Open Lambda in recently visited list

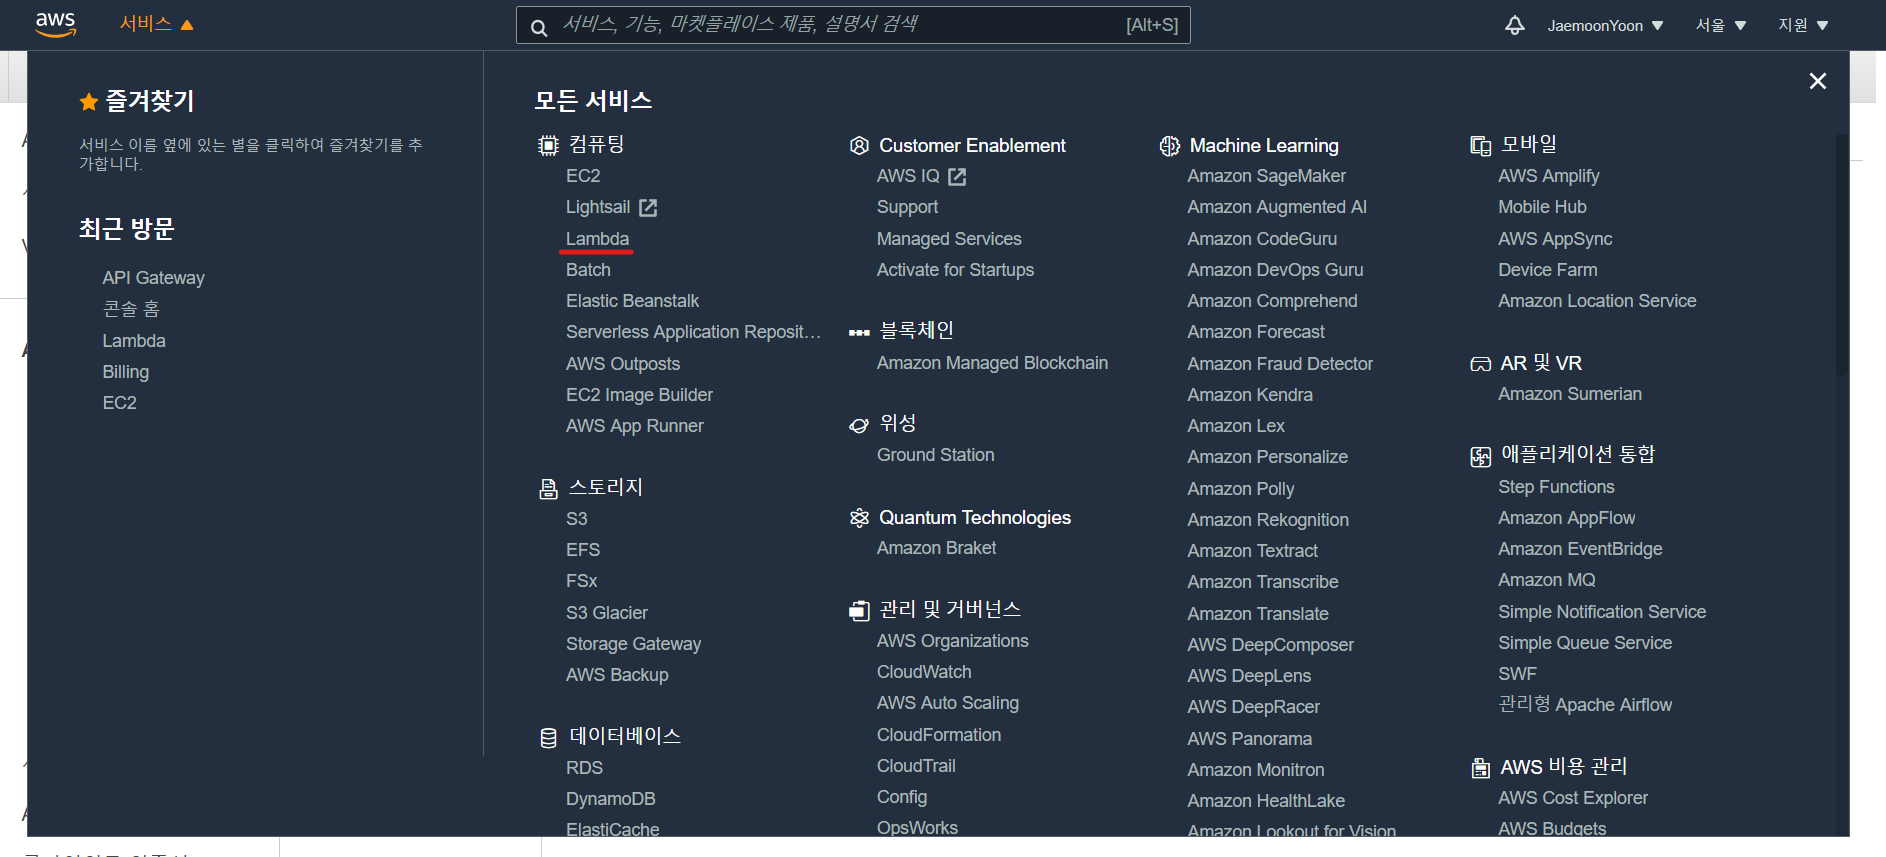pos(134,341)
